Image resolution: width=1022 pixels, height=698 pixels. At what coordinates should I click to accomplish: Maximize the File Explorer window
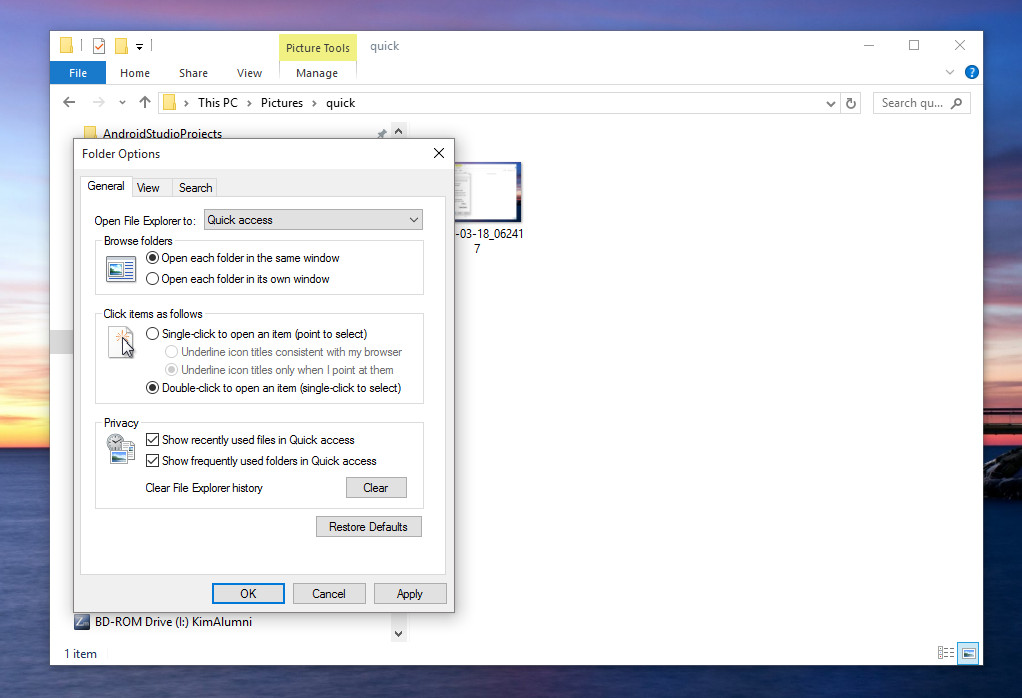(914, 46)
